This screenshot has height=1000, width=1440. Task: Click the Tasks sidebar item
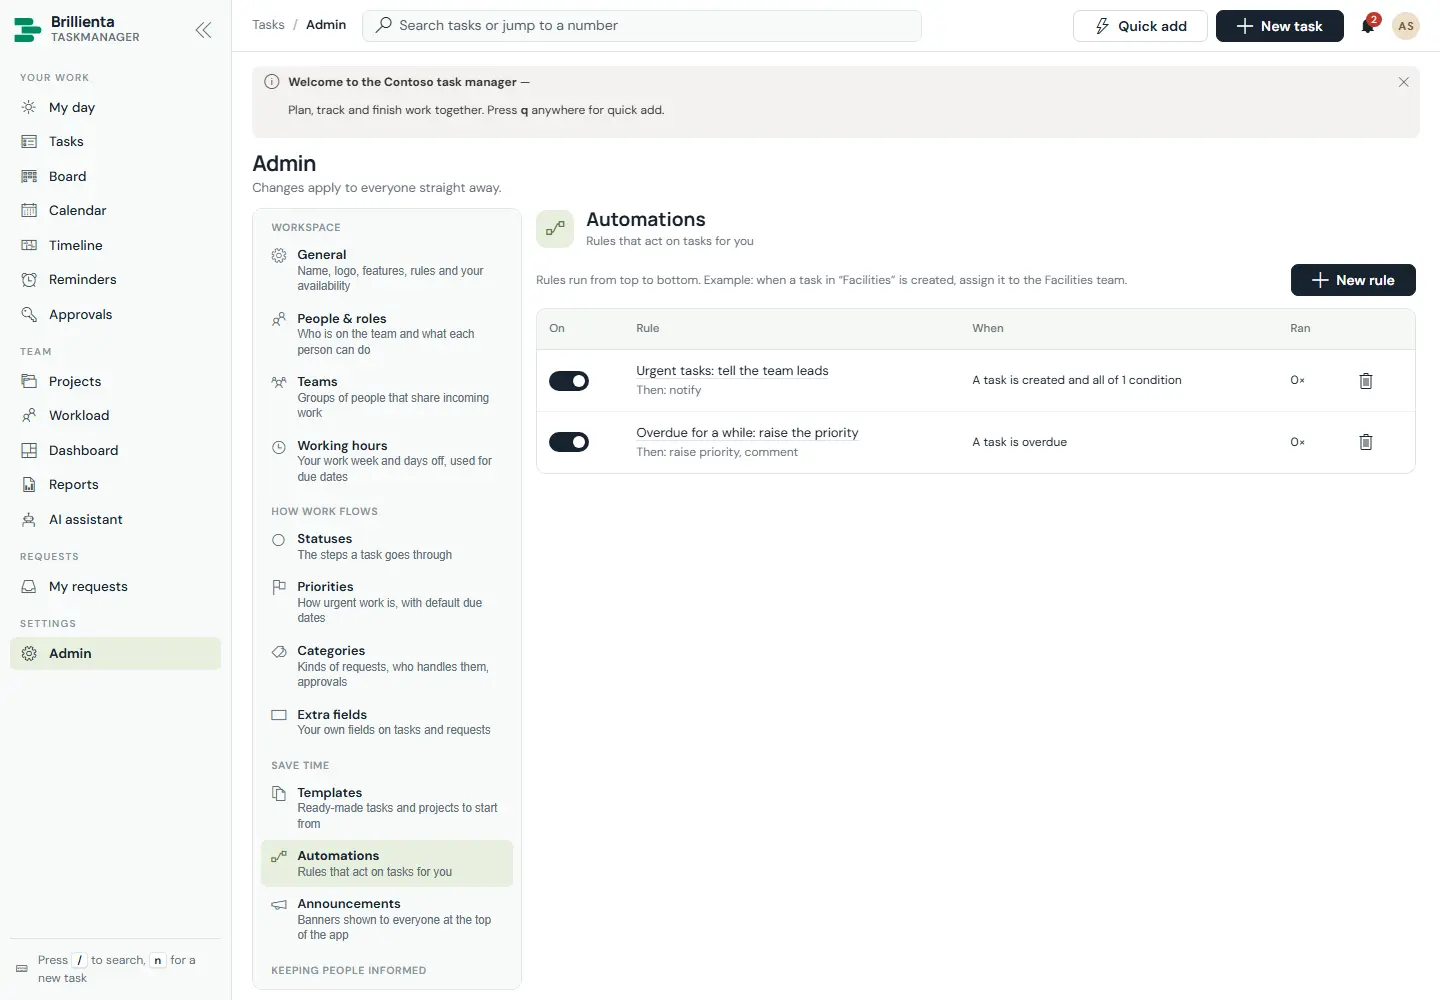(x=115, y=141)
